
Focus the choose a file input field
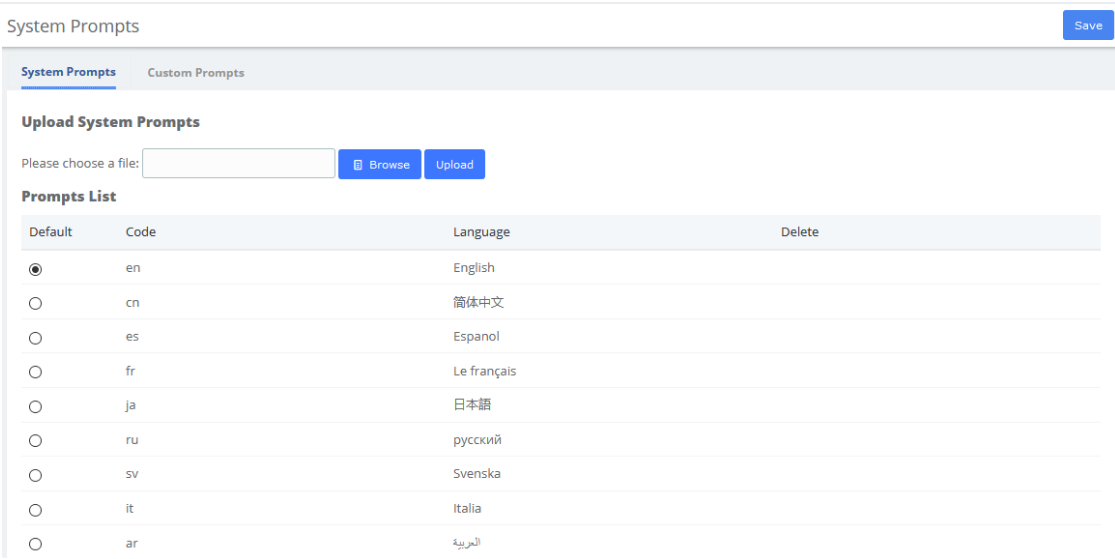(x=239, y=164)
